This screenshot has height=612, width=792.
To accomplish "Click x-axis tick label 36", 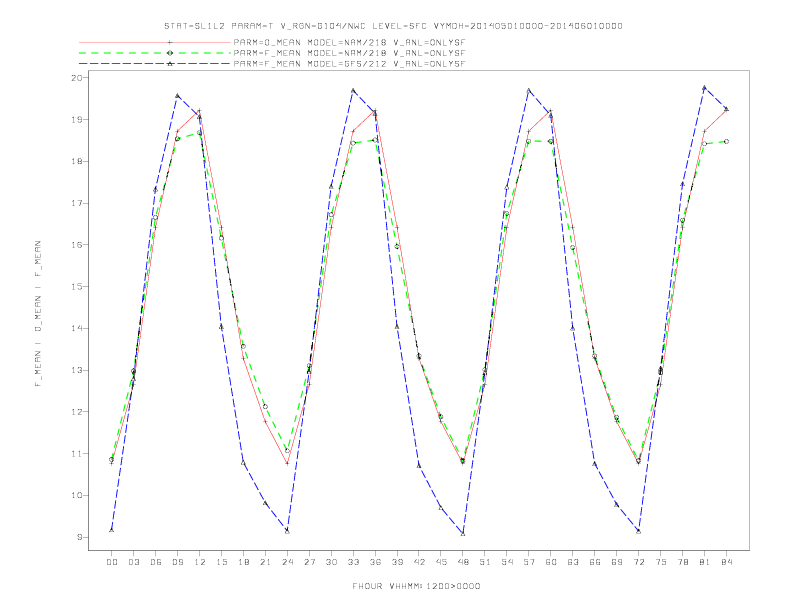I will point(375,562).
